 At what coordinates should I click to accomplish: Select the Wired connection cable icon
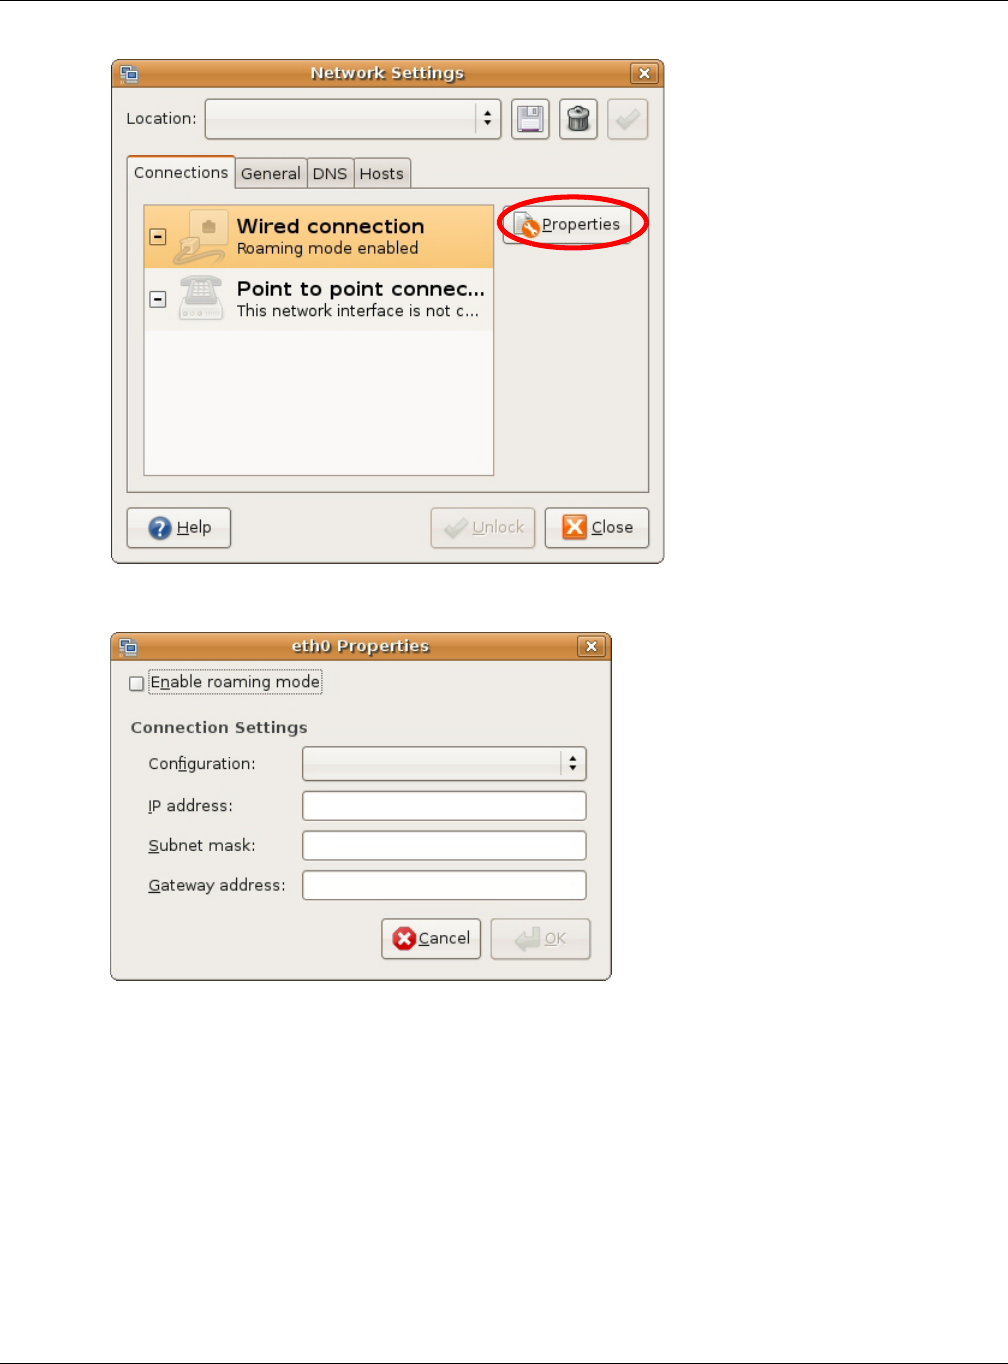200,237
